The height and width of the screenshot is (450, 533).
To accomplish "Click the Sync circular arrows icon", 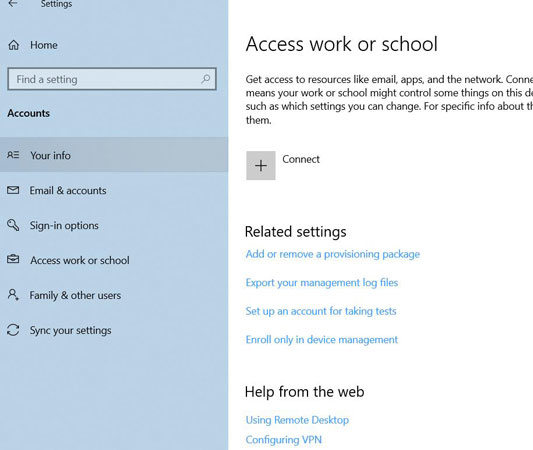I will point(13,330).
